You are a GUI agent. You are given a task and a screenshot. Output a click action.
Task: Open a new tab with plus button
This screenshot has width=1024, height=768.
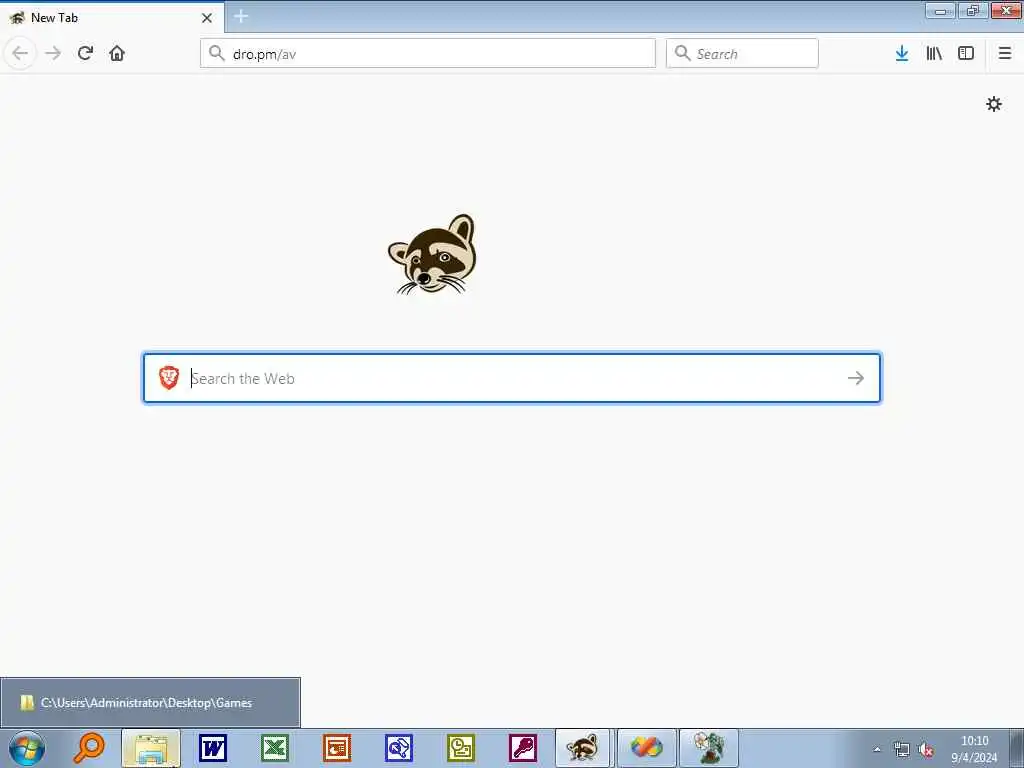coord(241,16)
